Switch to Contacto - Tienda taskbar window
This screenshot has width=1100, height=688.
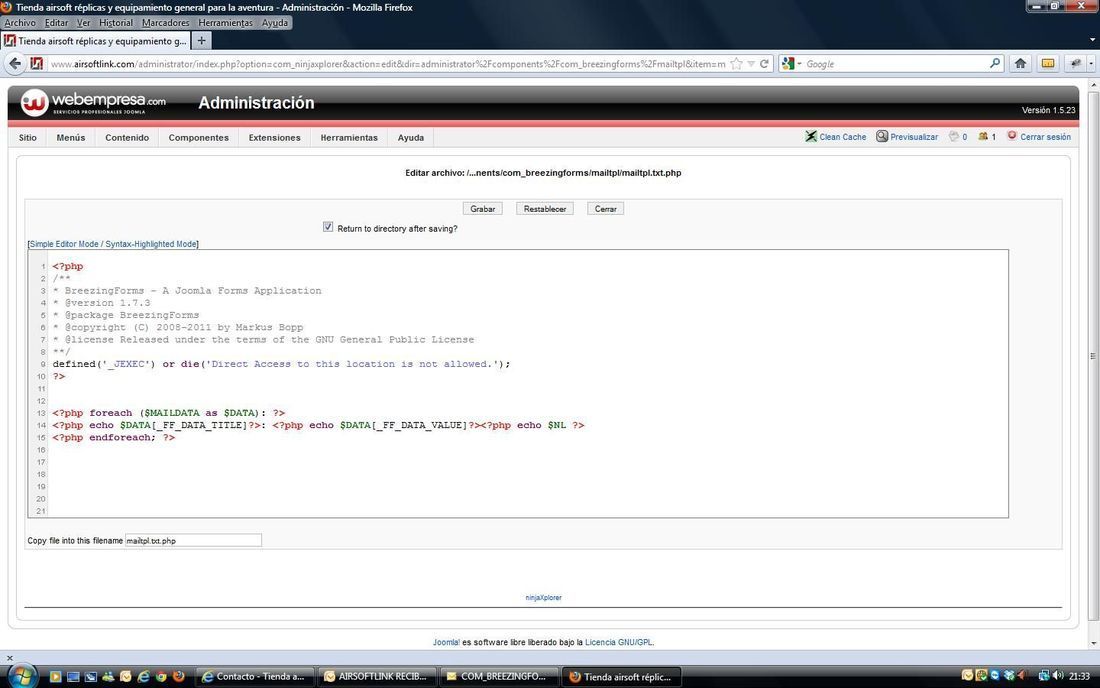click(255, 677)
